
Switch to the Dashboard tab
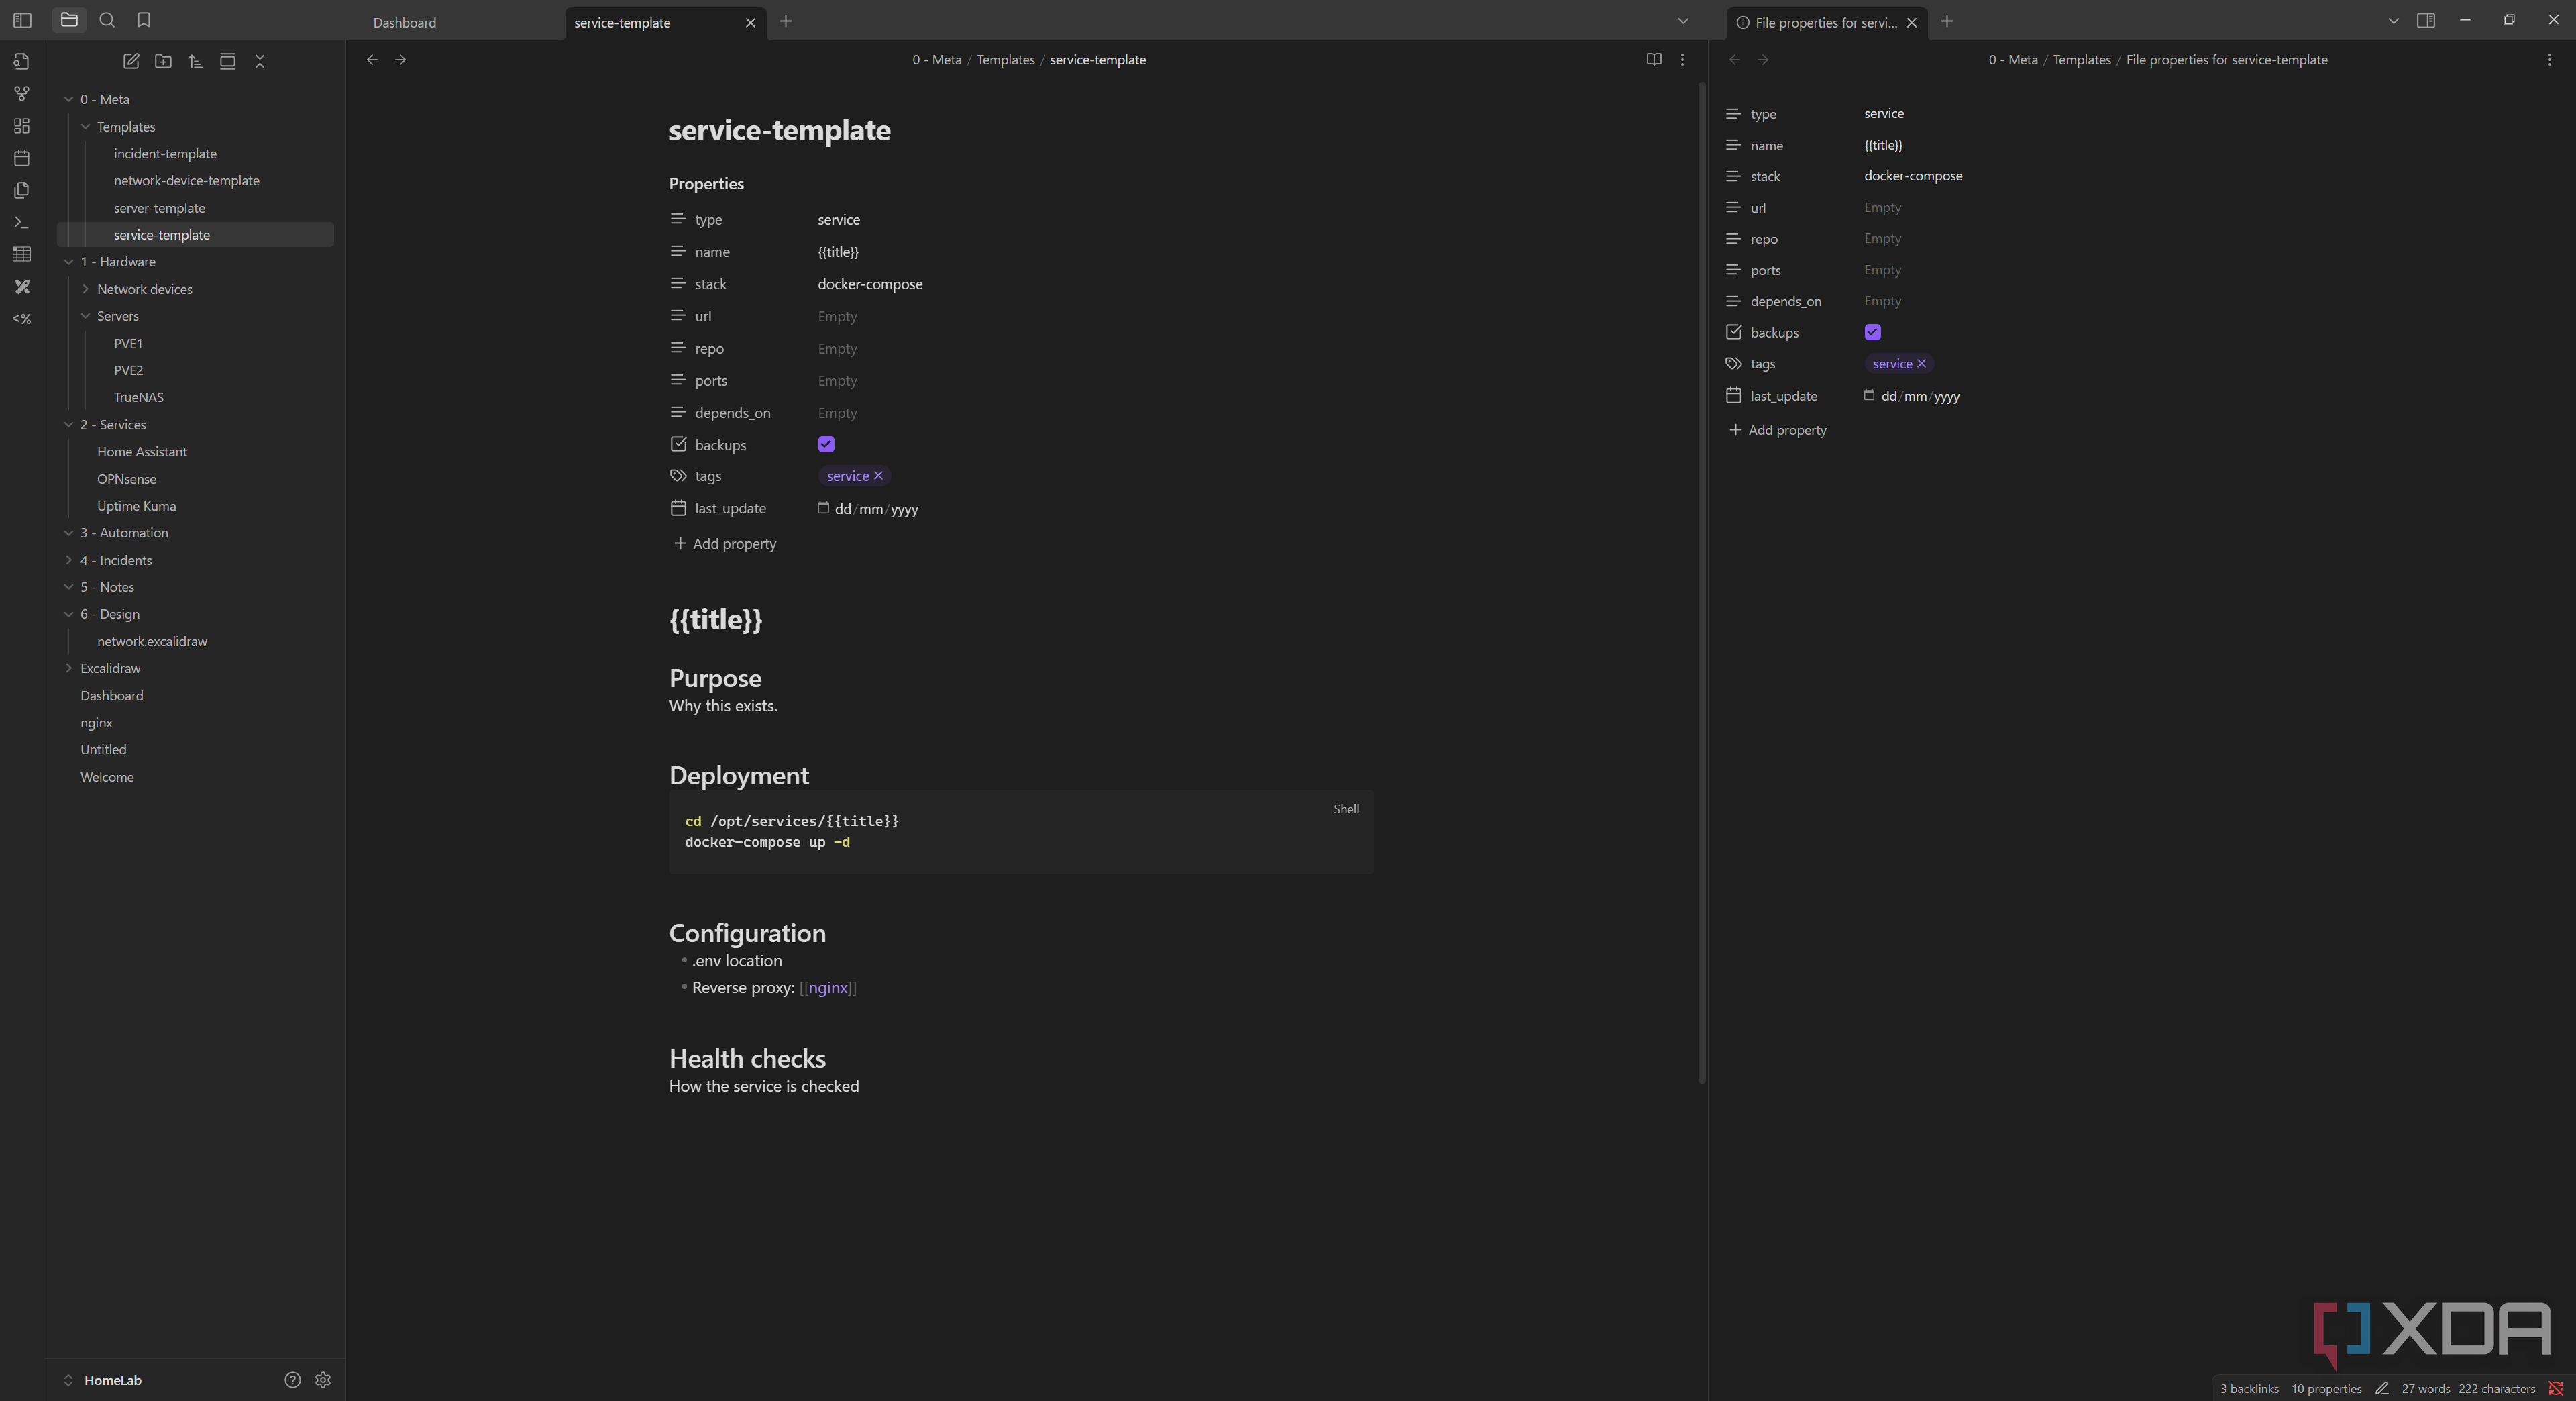click(x=405, y=22)
